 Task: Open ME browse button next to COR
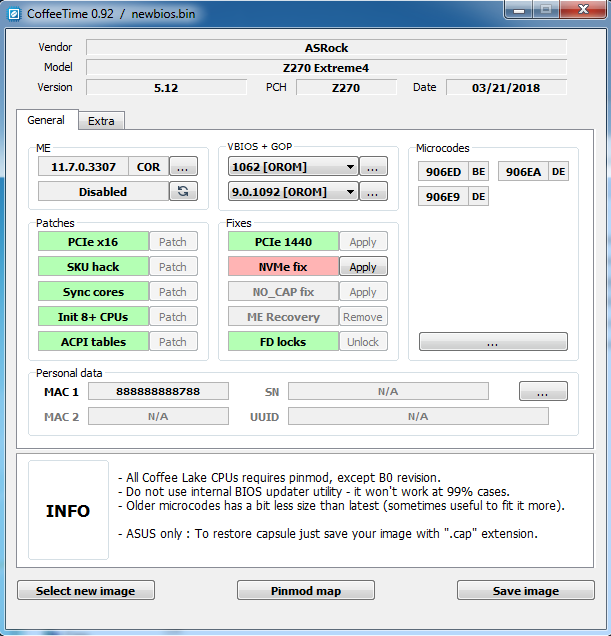click(x=183, y=166)
